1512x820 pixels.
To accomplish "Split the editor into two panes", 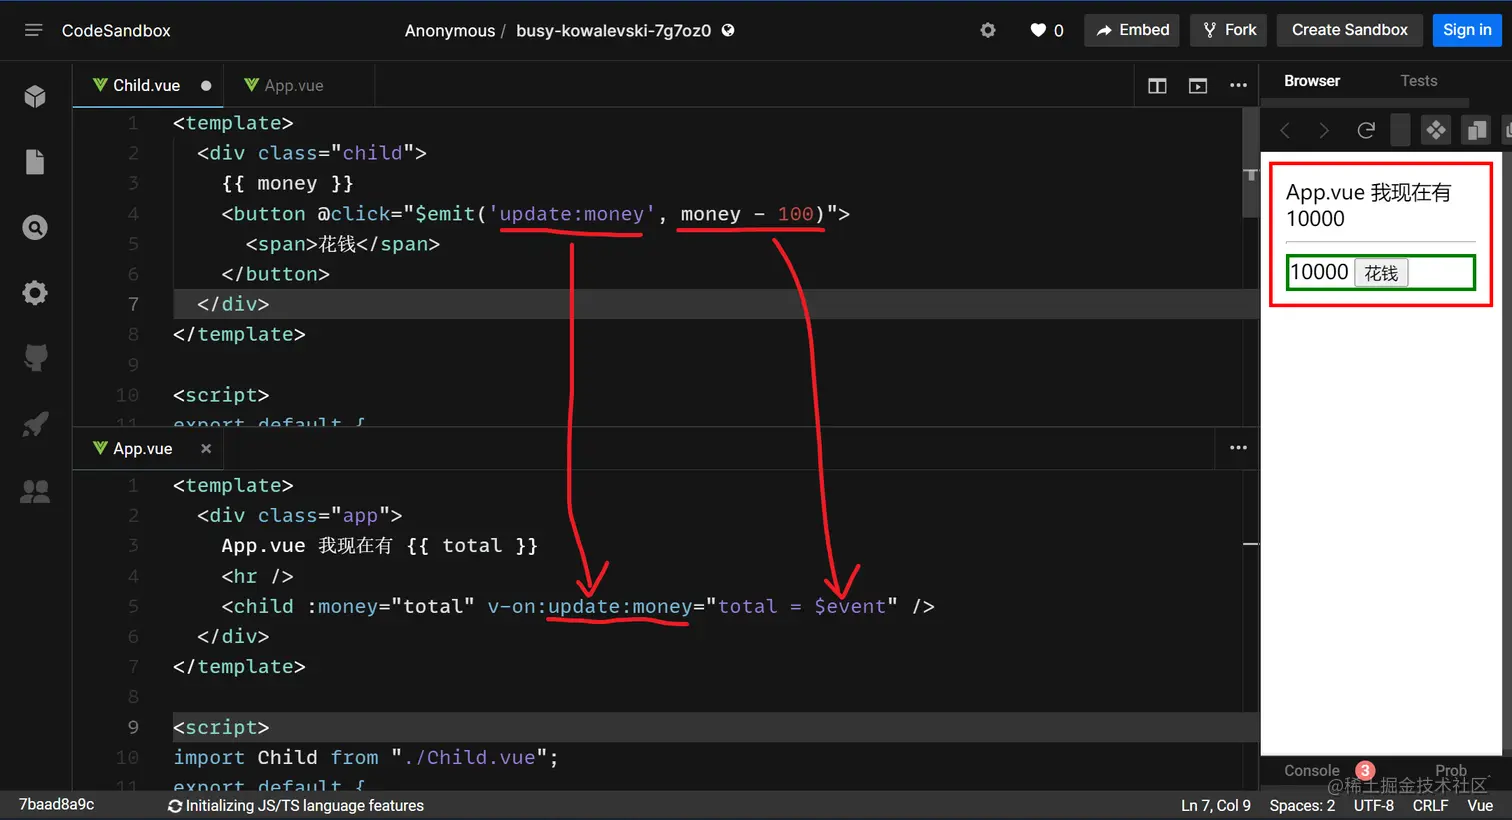I will [x=1157, y=86].
